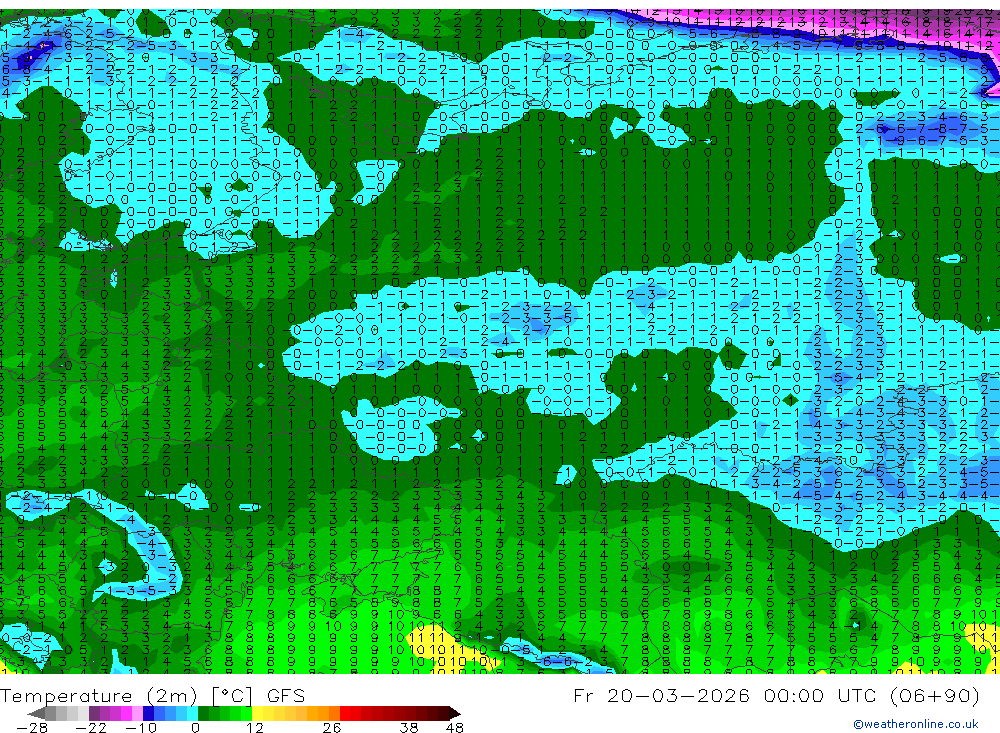Click the '-22' label under the color scale

click(x=91, y=727)
